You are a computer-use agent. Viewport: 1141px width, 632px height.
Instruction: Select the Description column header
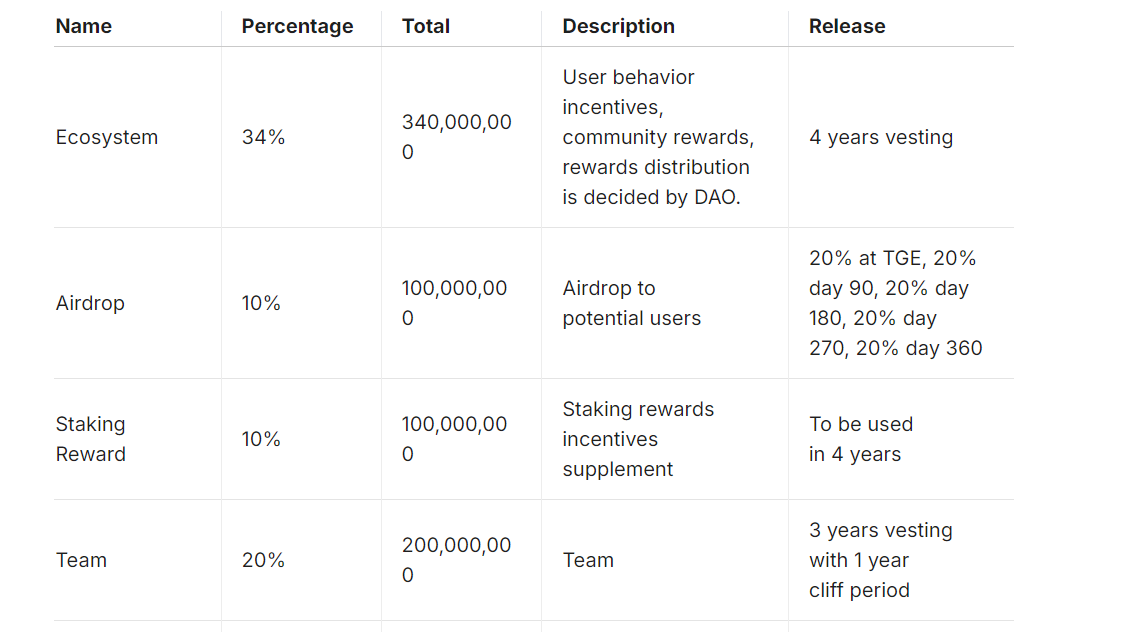point(618,27)
